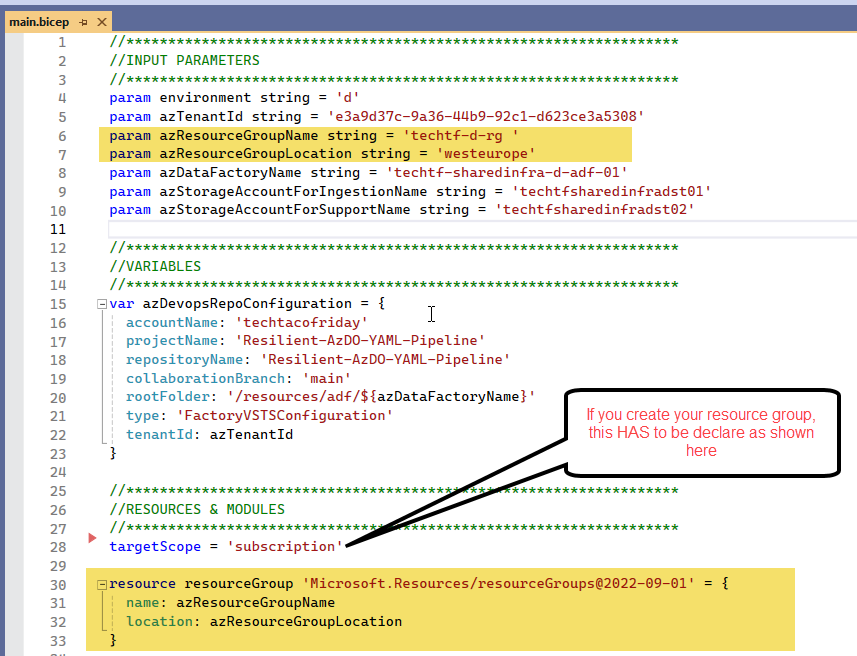Click line number 11 in the gutter
The image size is (857, 656).
pyautogui.click(x=58, y=229)
